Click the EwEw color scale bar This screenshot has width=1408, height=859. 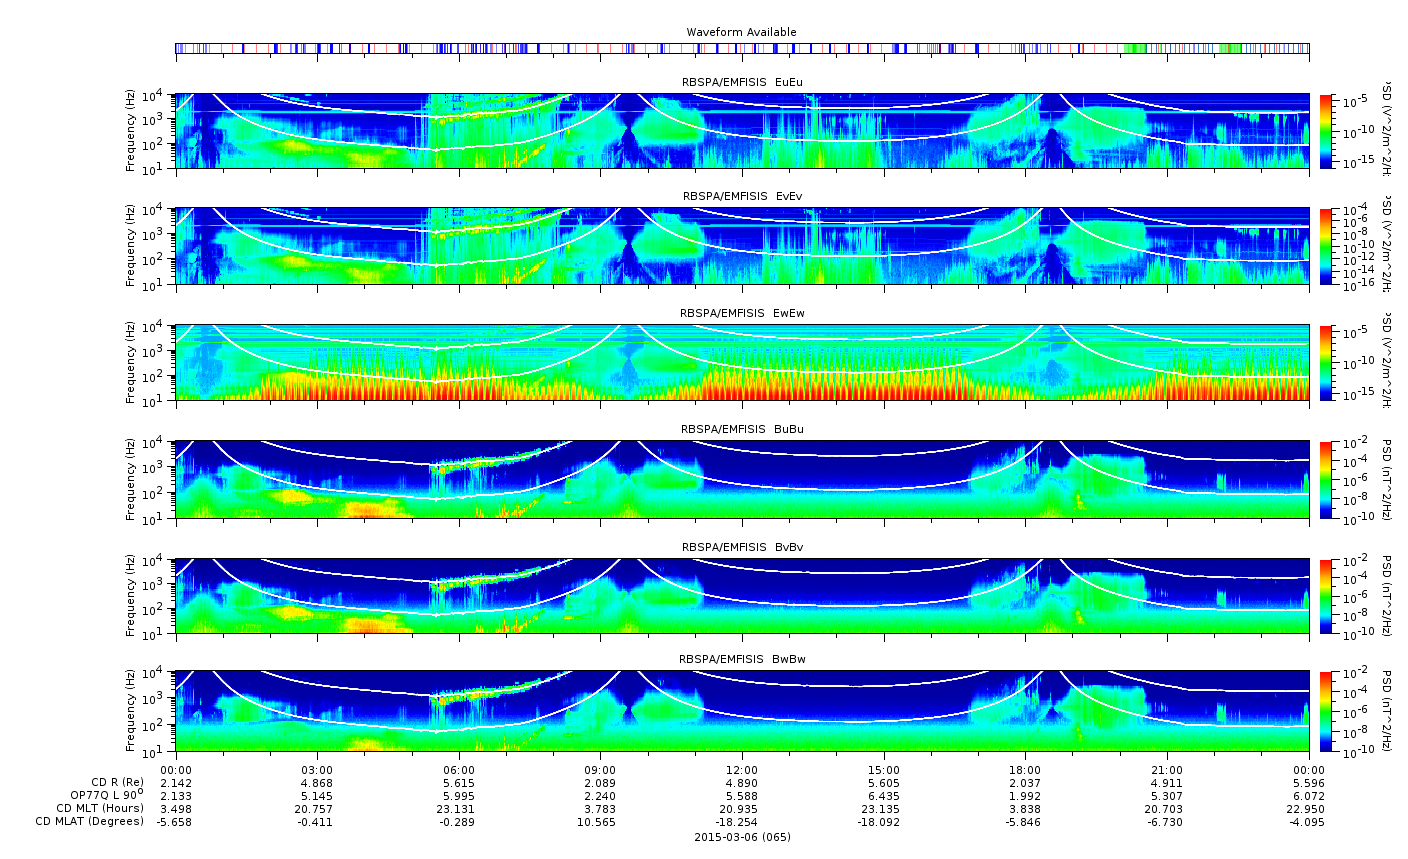1326,363
